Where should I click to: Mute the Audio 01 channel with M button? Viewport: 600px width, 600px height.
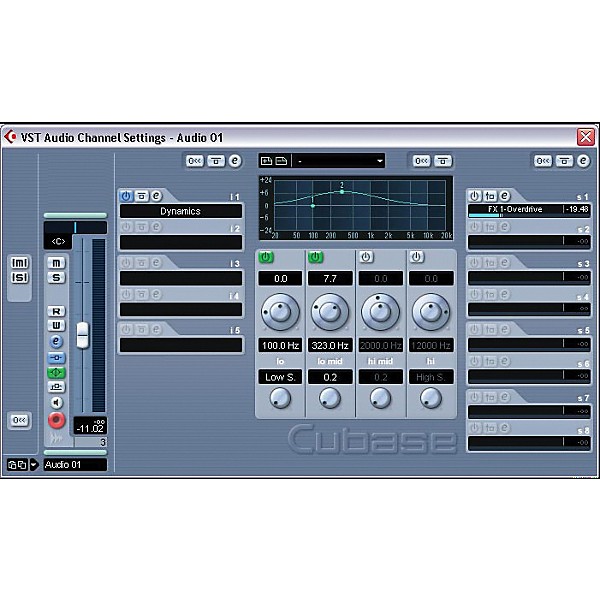(x=56, y=263)
